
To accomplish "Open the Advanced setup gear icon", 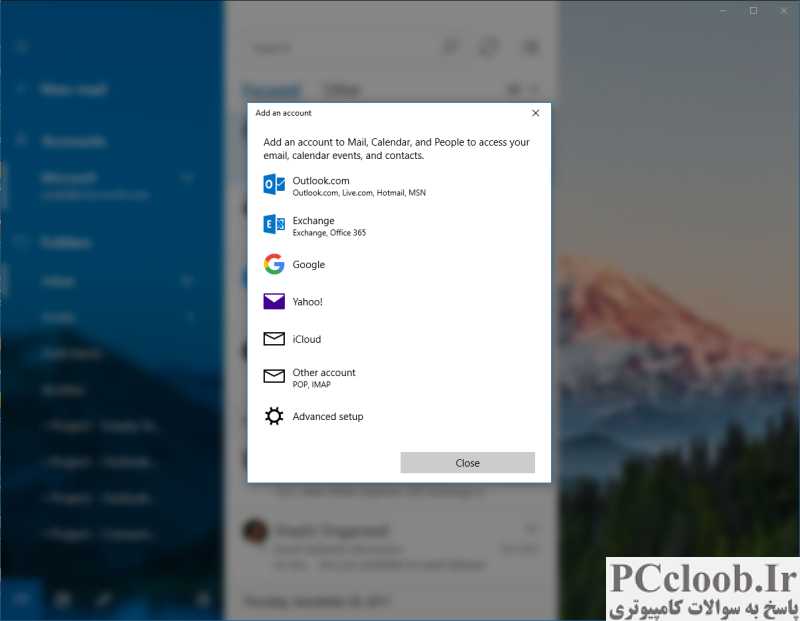I will (x=274, y=416).
